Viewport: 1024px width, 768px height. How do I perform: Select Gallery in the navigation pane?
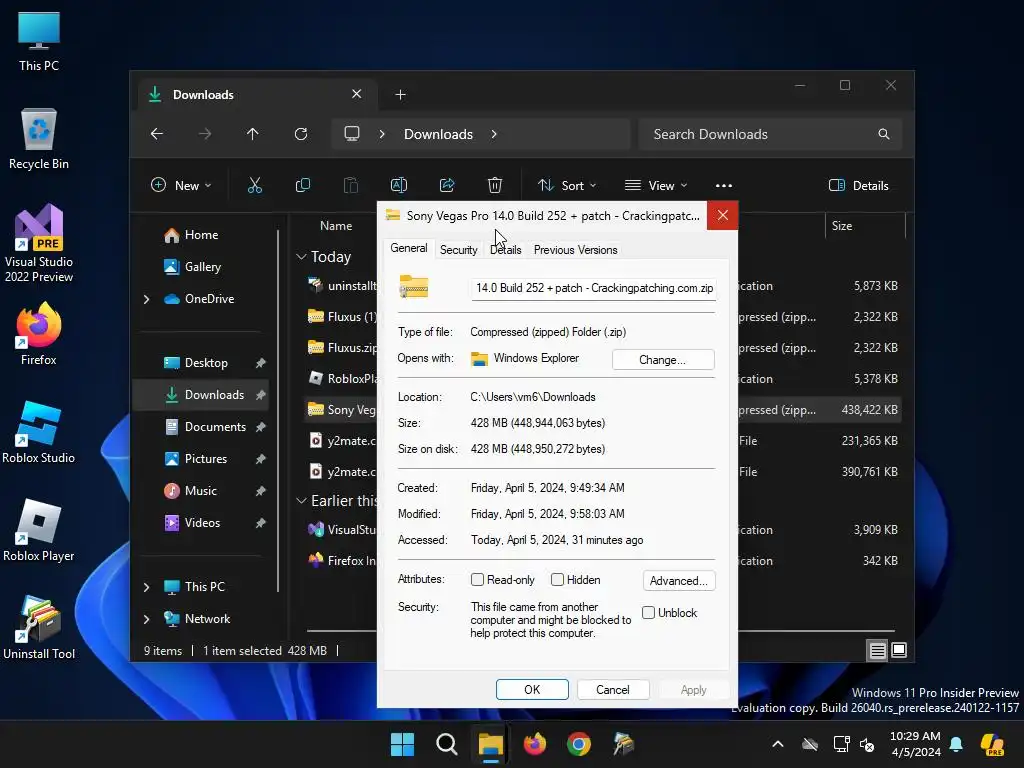coord(202,267)
